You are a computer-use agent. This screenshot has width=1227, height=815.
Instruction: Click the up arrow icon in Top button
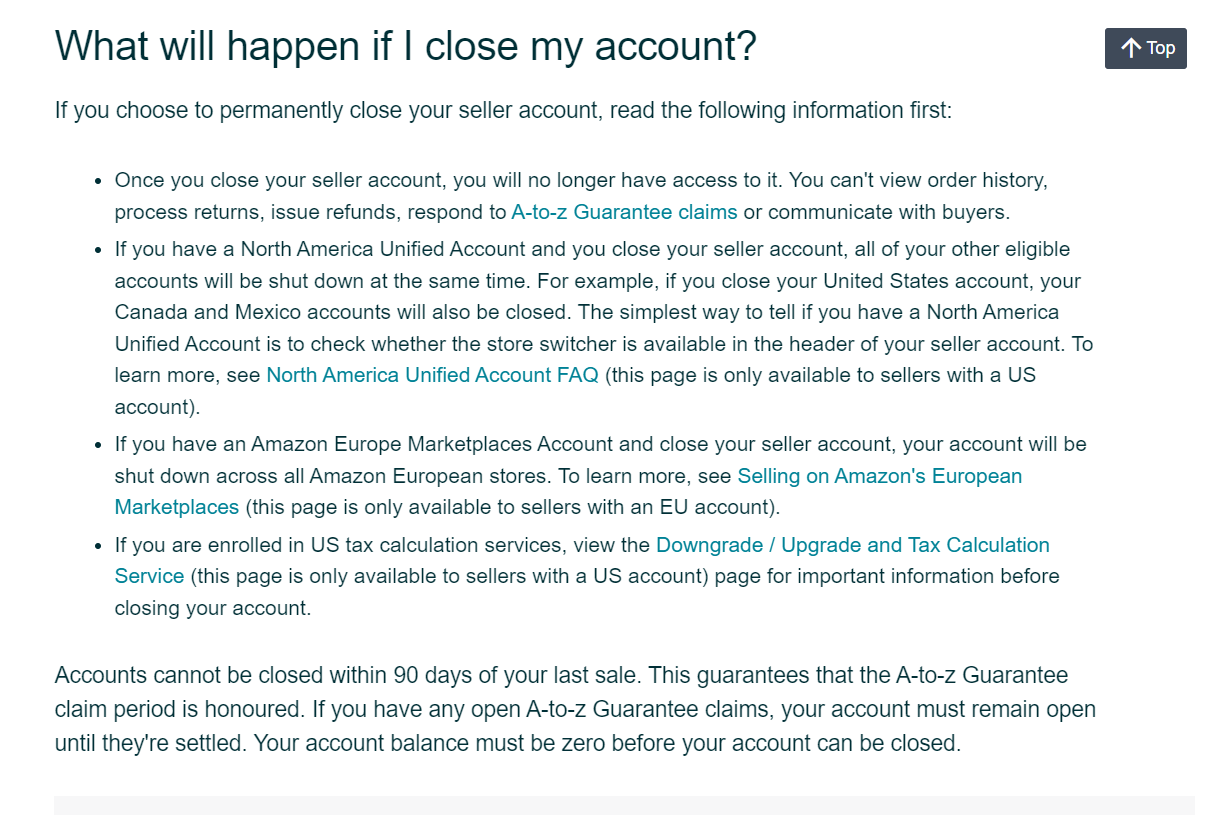(1131, 48)
